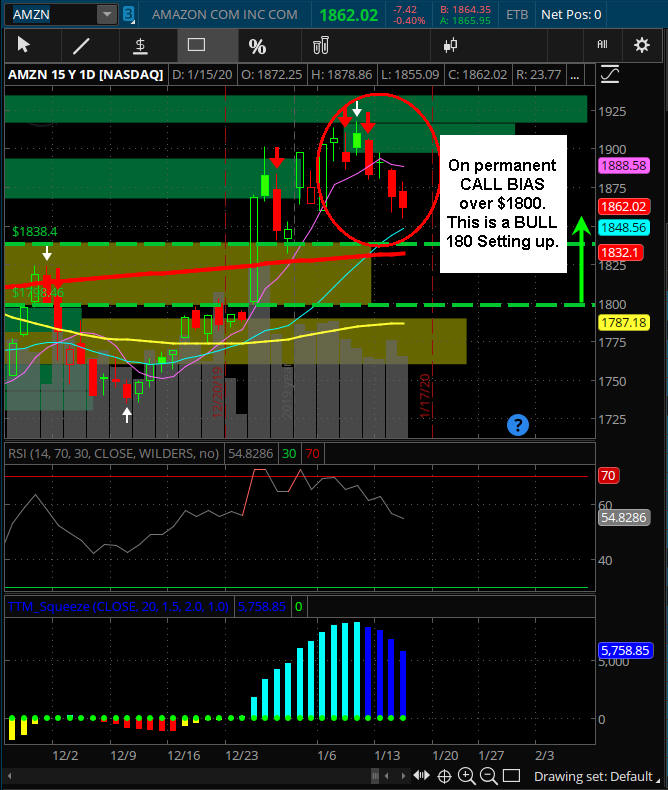Click the blue question mark help icon

coord(517,425)
